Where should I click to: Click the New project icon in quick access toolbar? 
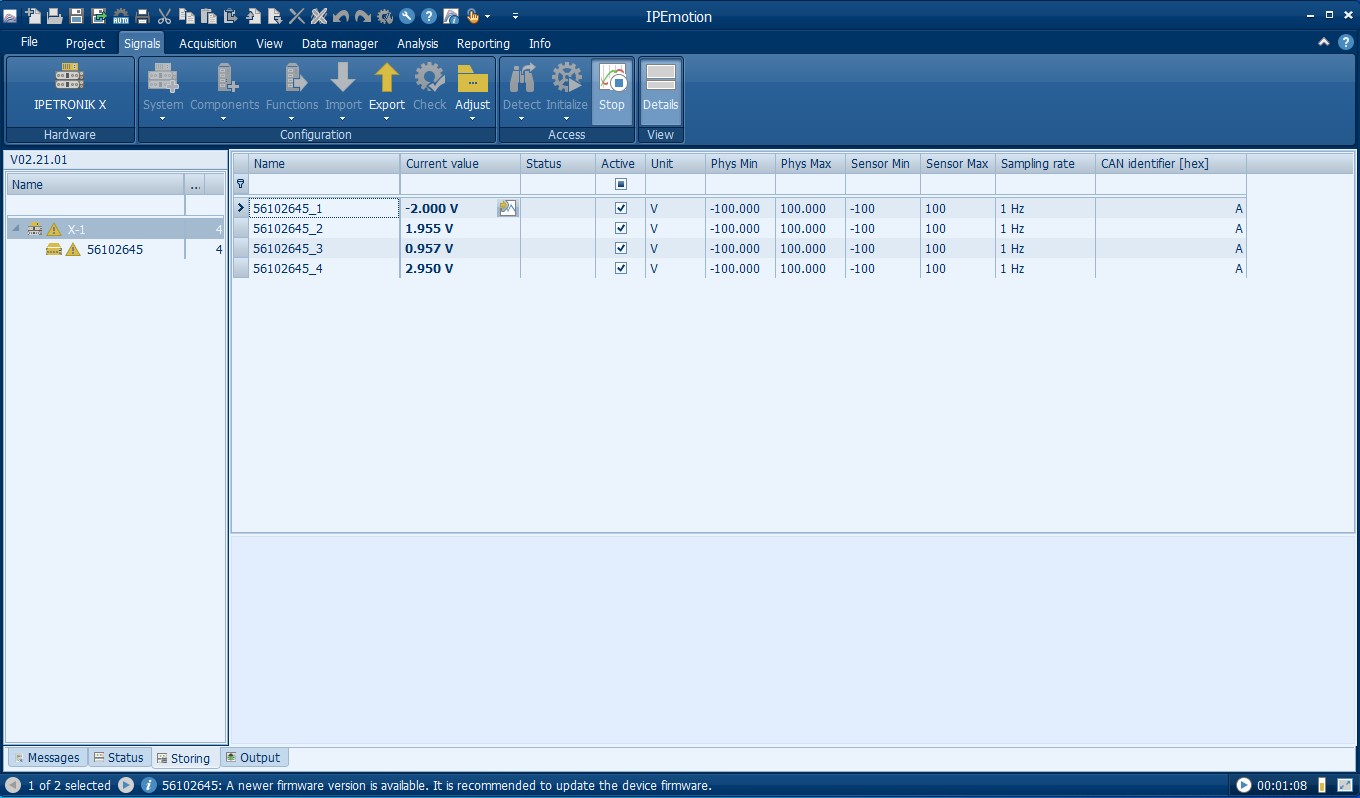point(33,16)
